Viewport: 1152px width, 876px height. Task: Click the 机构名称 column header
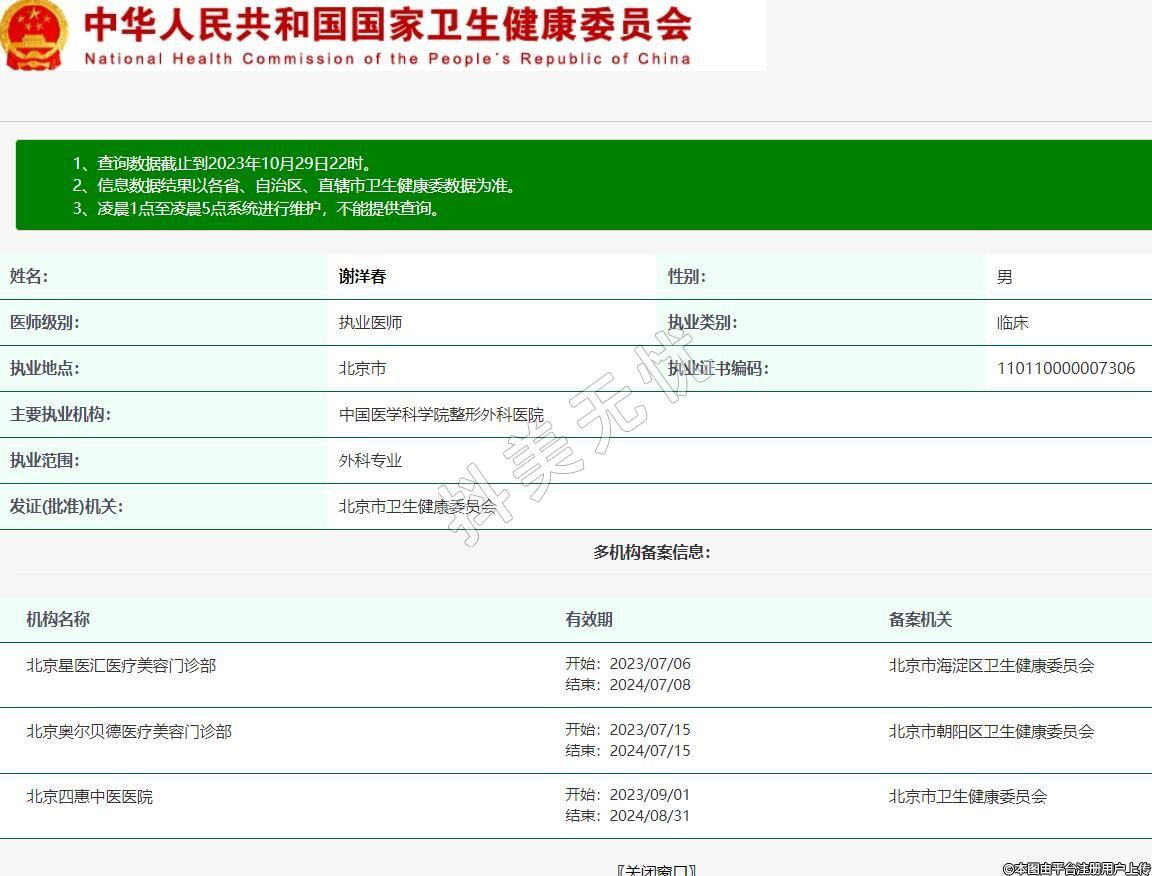pos(58,619)
